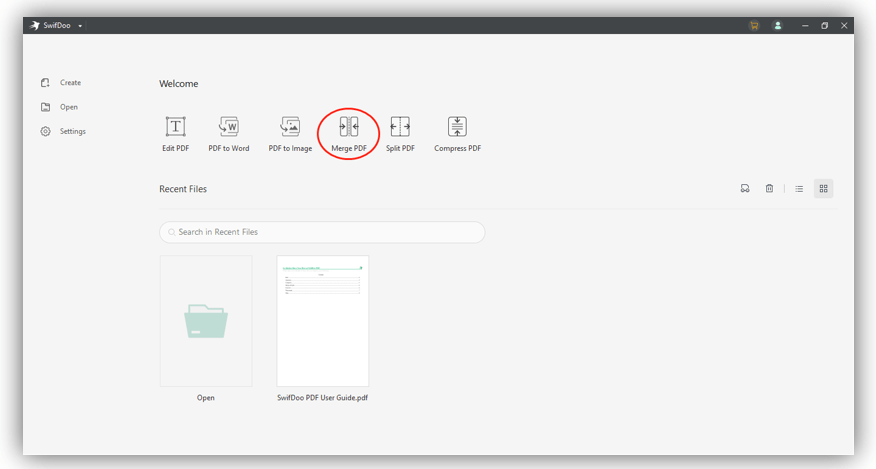Expand the SwifDoo title dropdown arrow
The height and width of the screenshot is (469, 876).
point(80,26)
